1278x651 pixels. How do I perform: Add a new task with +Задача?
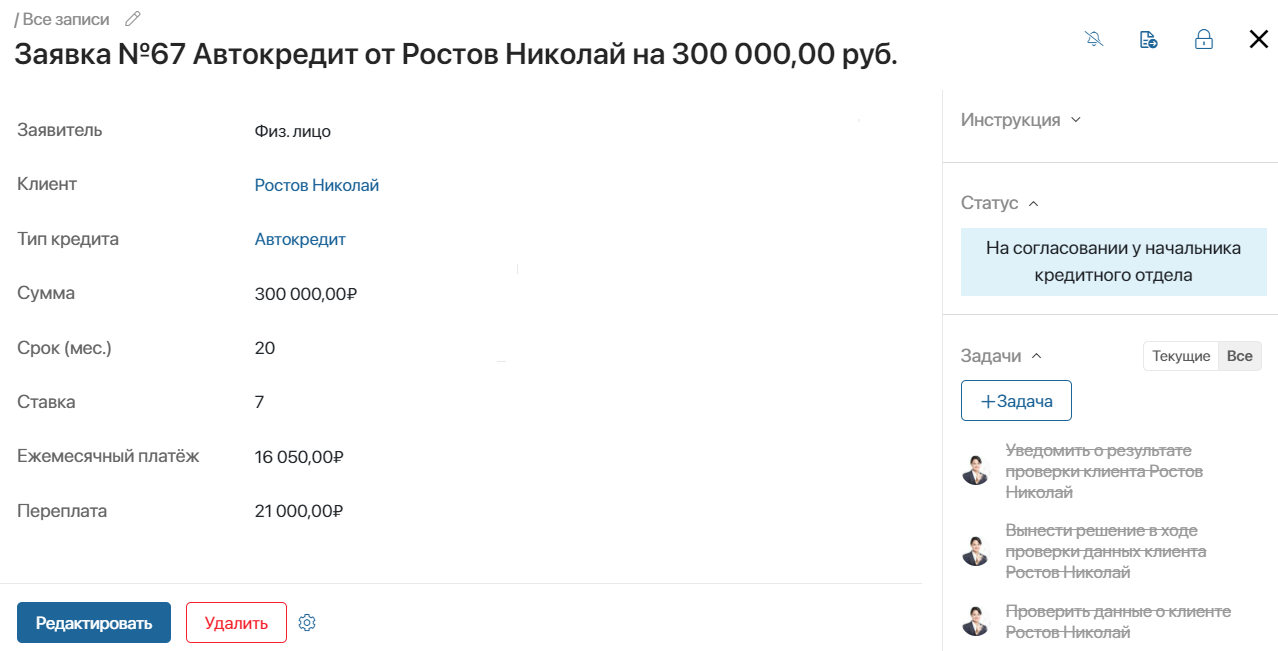[1016, 401]
